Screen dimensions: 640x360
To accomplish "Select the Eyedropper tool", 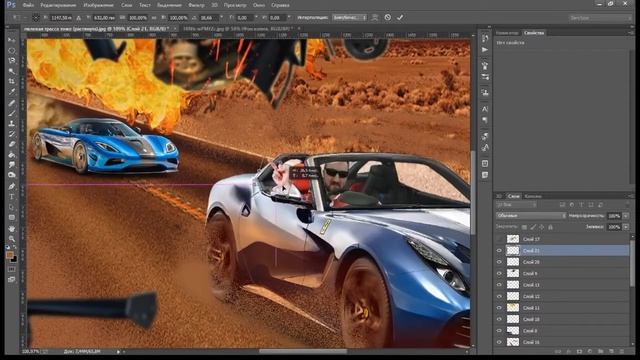I will tap(11, 92).
